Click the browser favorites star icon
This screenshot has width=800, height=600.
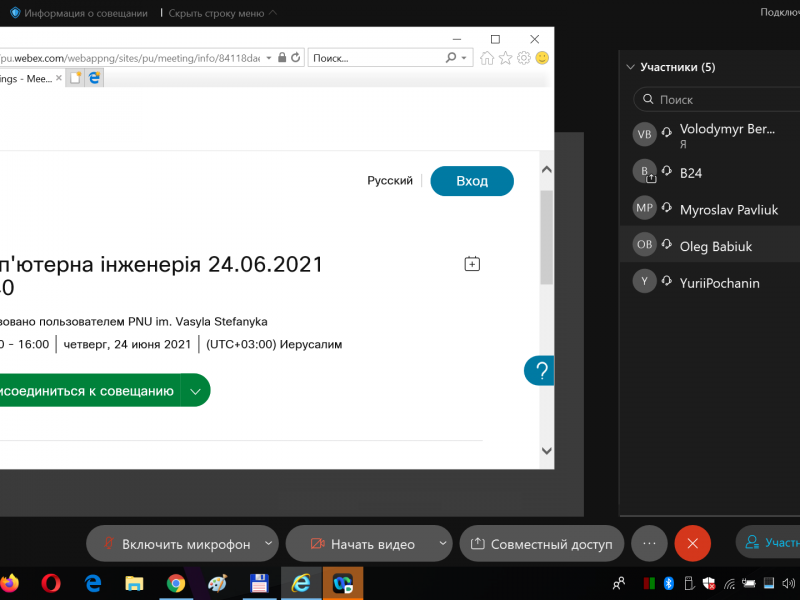[x=505, y=58]
